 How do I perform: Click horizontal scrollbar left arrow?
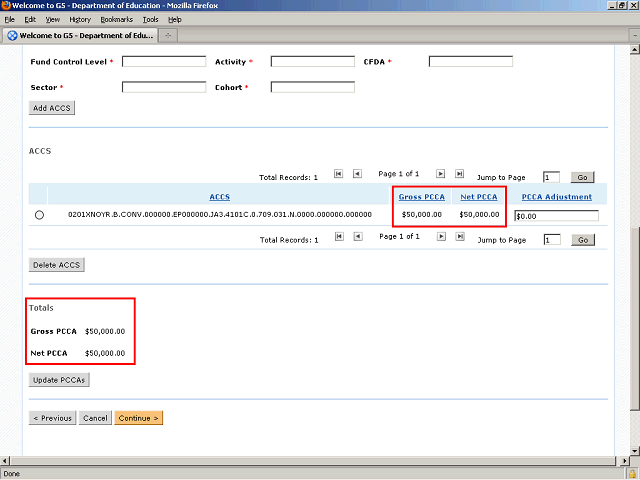(x=4, y=461)
